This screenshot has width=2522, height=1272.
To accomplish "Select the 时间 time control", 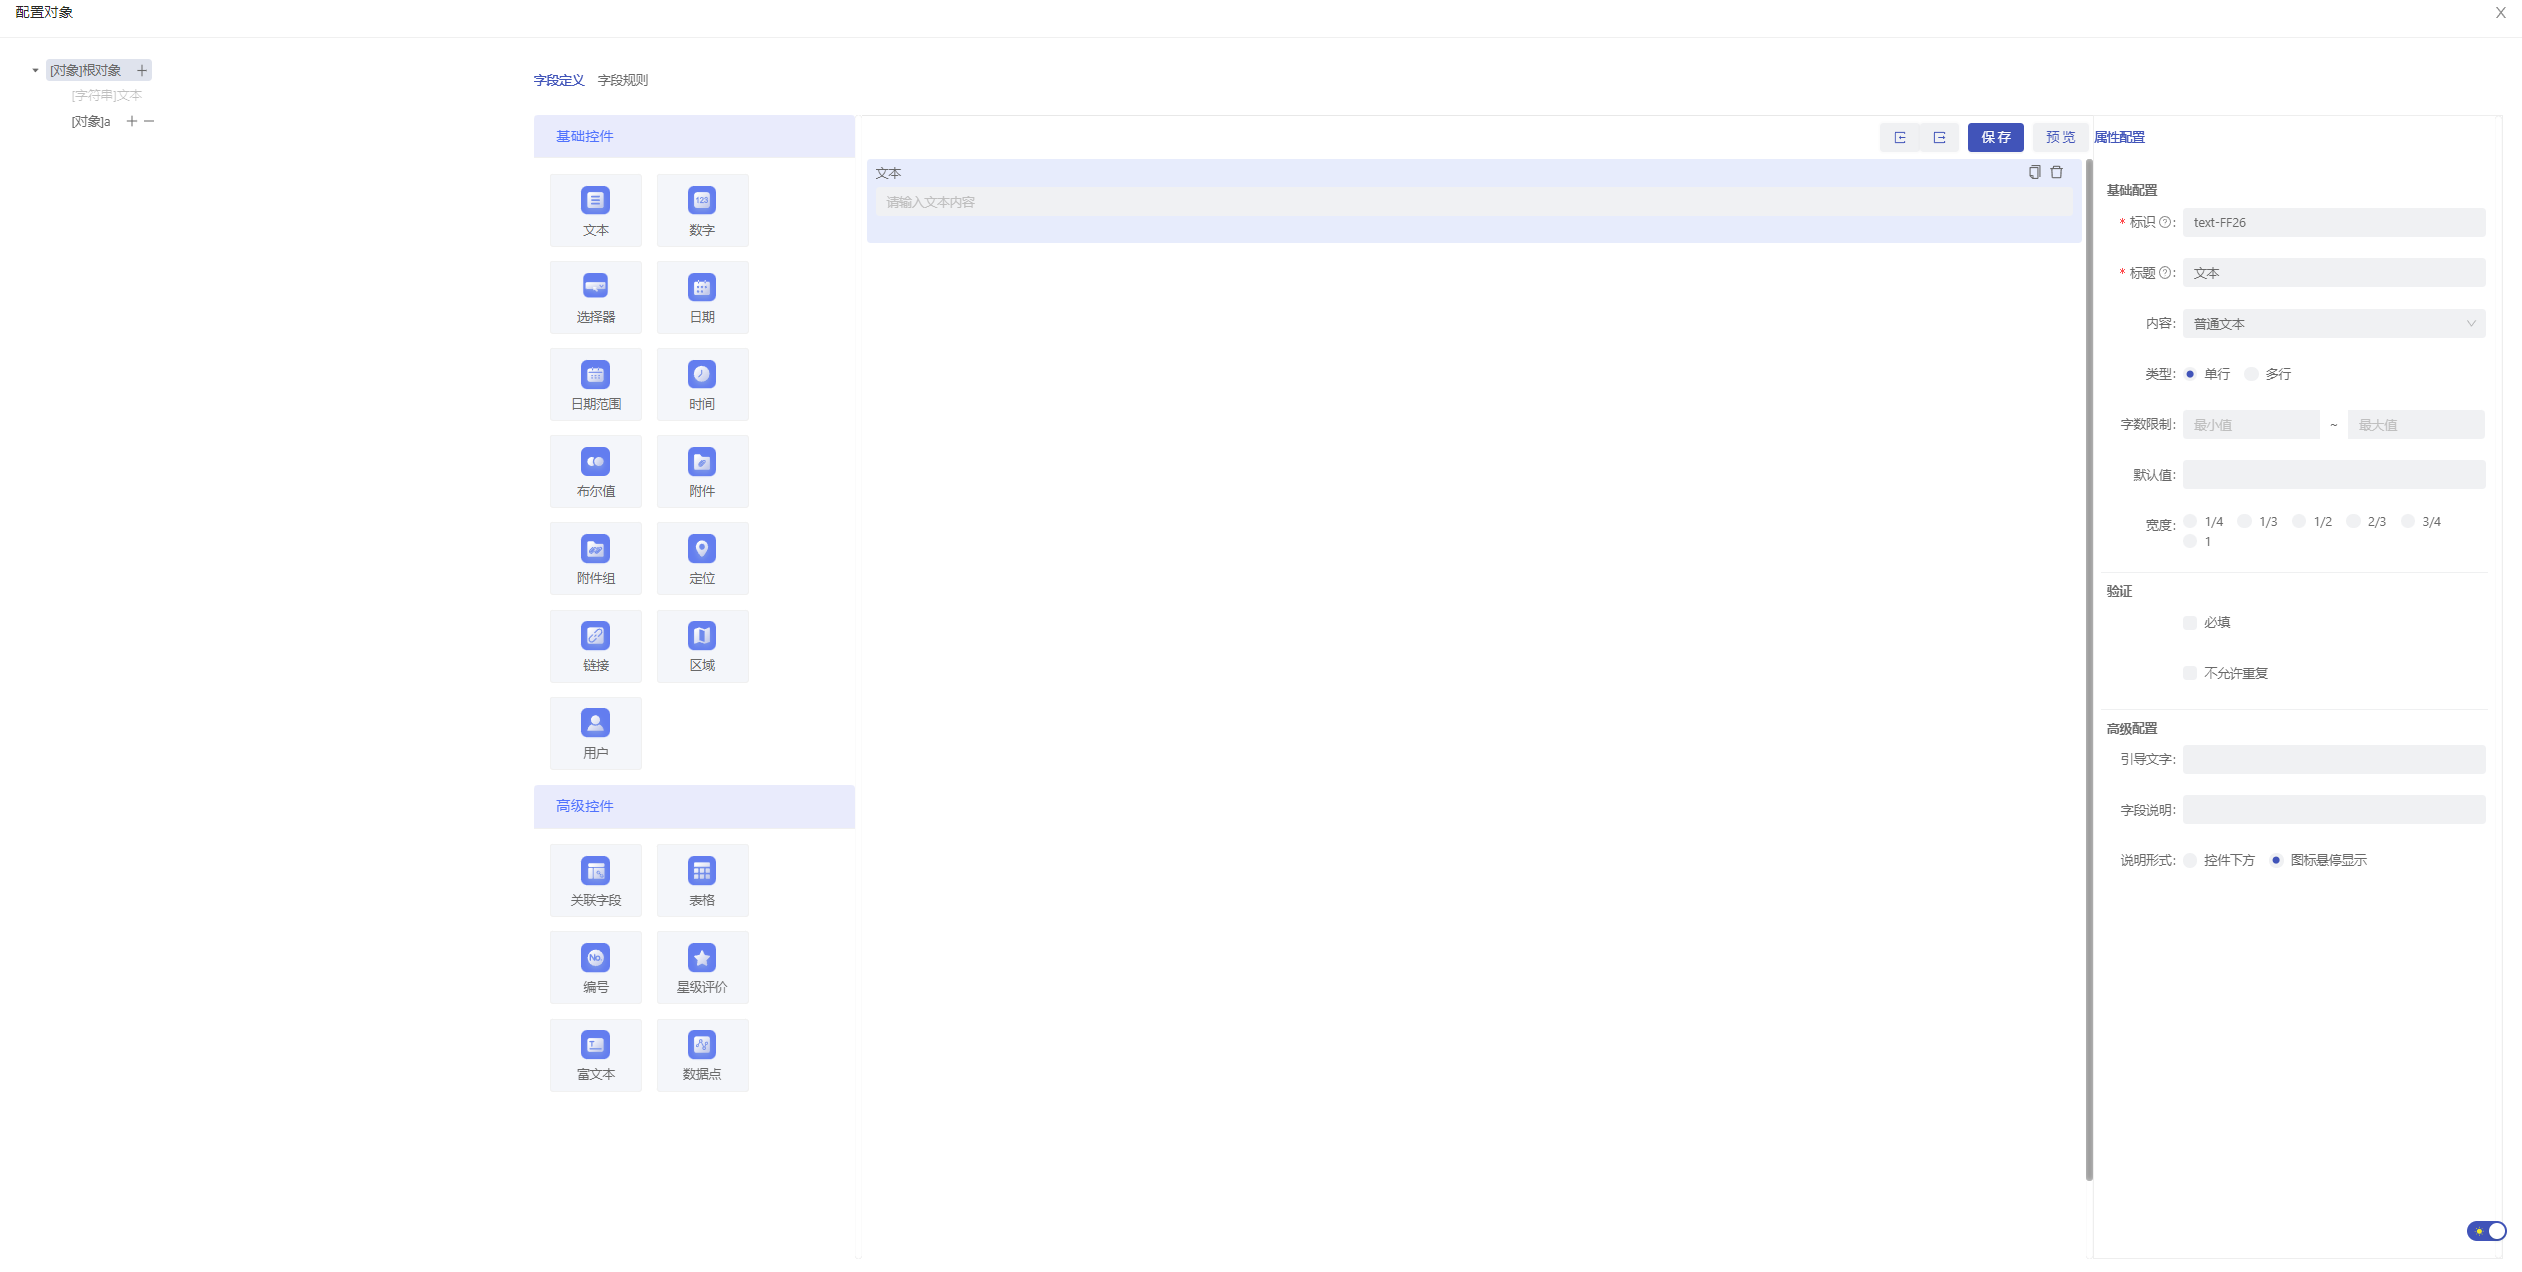I will tap(702, 384).
